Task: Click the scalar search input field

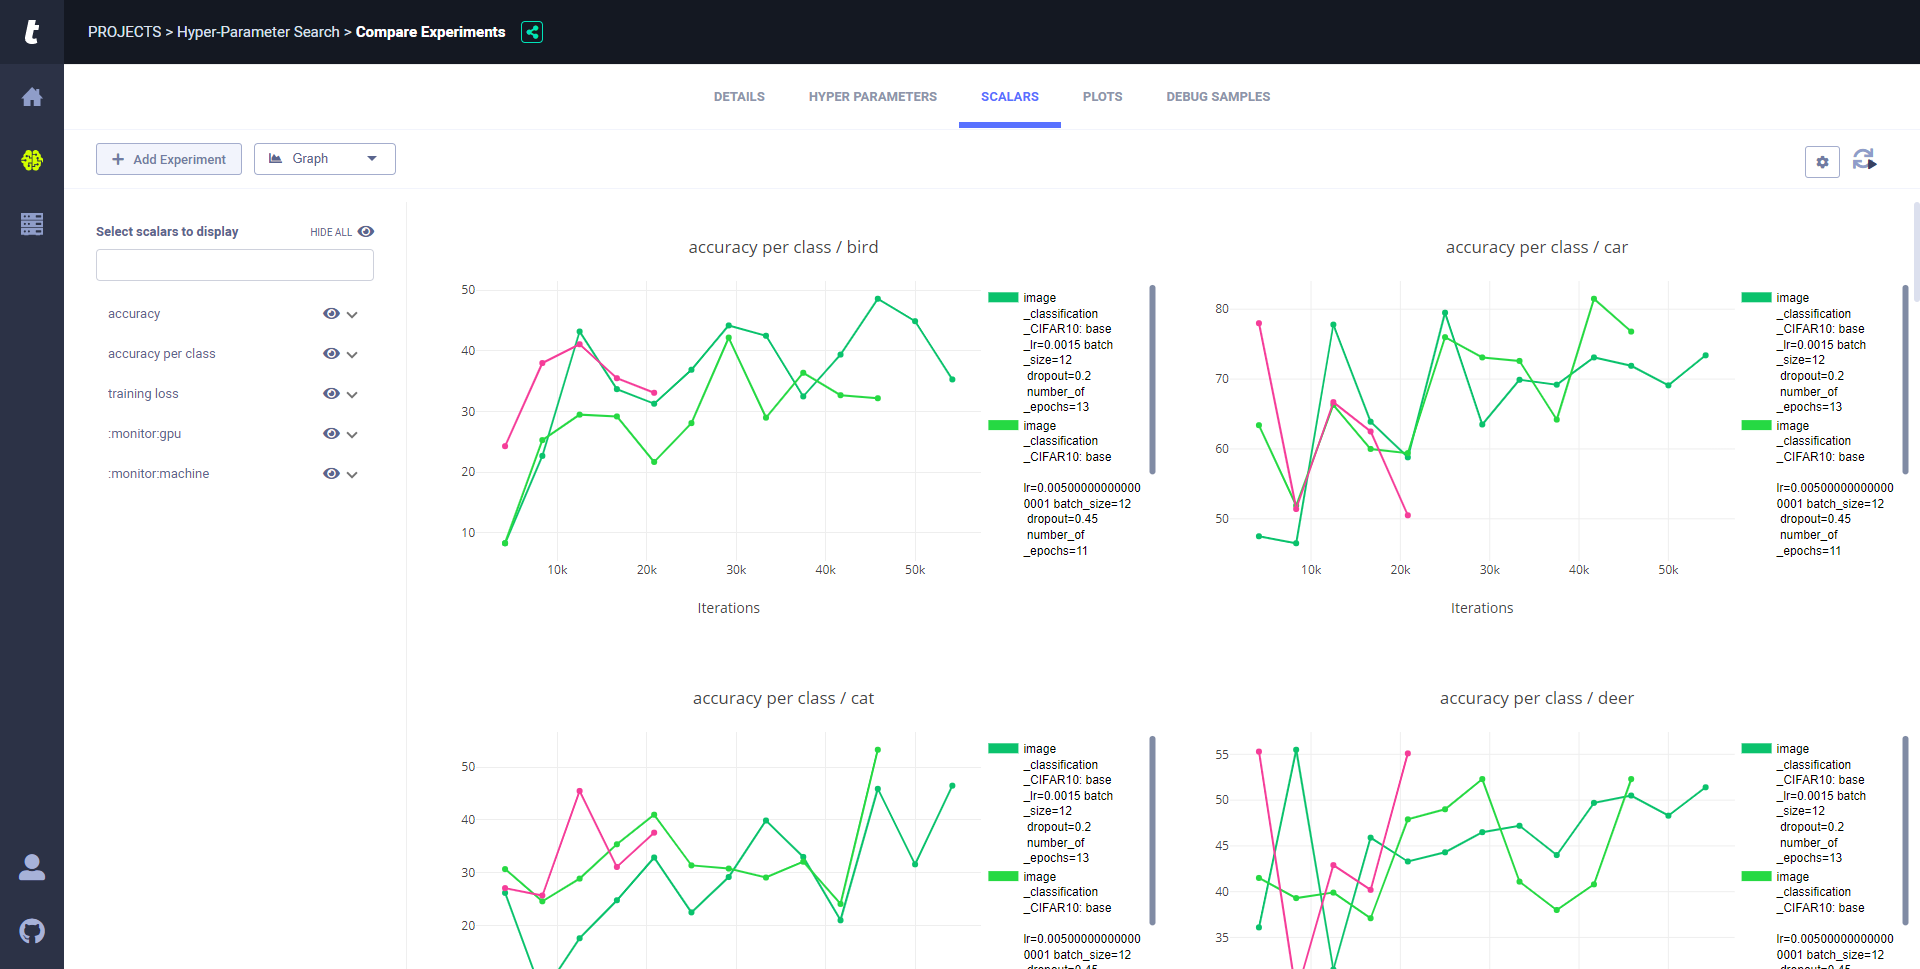Action: pos(235,265)
